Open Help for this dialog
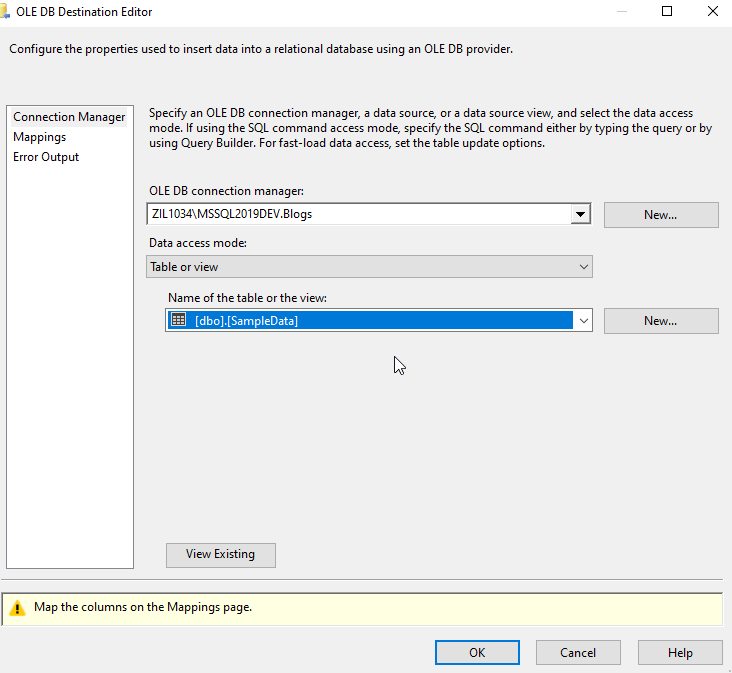The image size is (732, 673). pyautogui.click(x=680, y=652)
